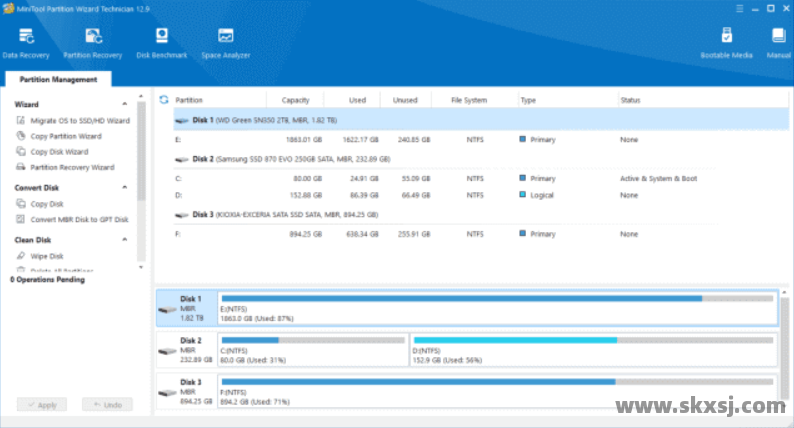Refresh the partition list
Image resolution: width=794 pixels, height=428 pixels.
164,100
